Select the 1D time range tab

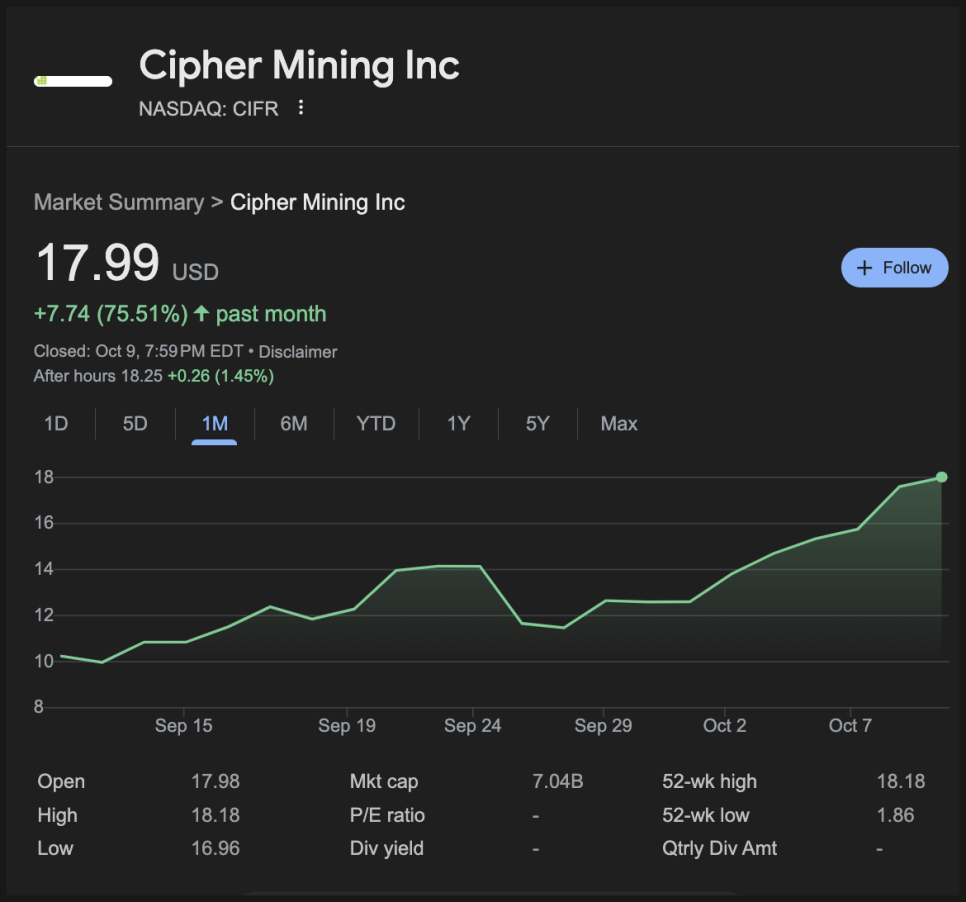pos(56,424)
